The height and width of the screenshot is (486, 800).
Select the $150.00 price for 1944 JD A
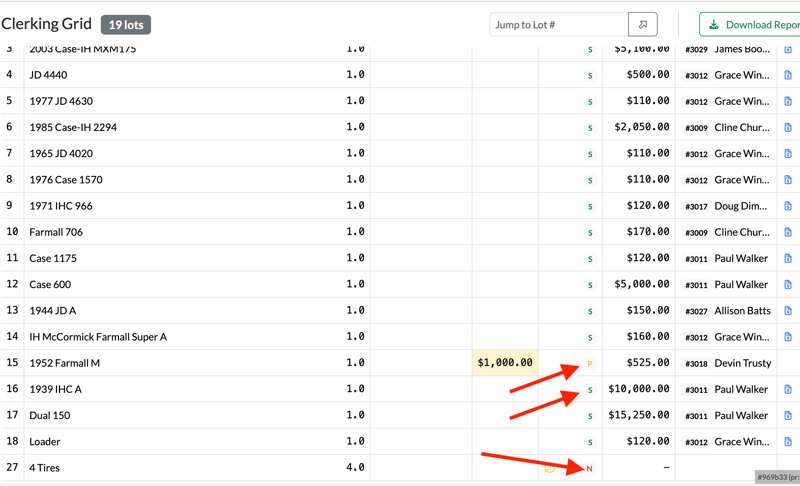648,310
